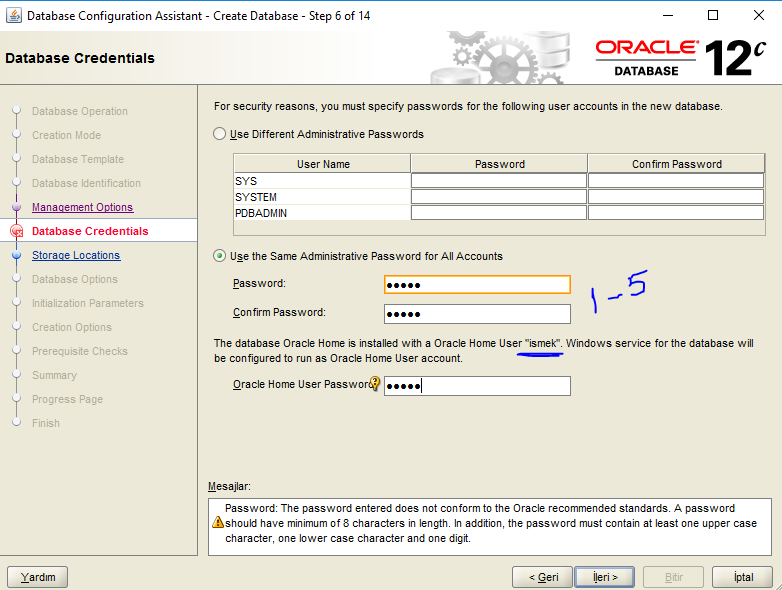Screen dimensions: 782x590
Task: Click the Creation Options step
Action: (x=72, y=327)
